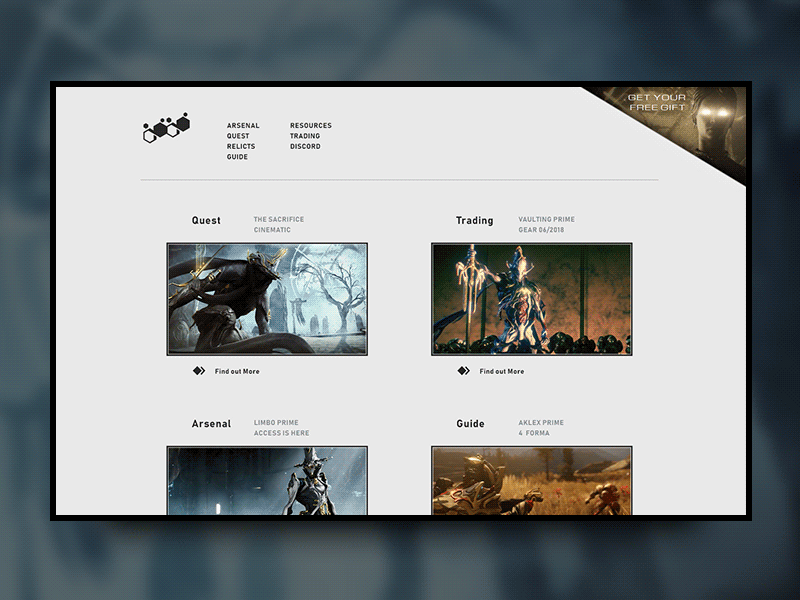Open The Sacrifice cinematic quest thumbnail
Image resolution: width=800 pixels, height=600 pixels.
click(267, 299)
